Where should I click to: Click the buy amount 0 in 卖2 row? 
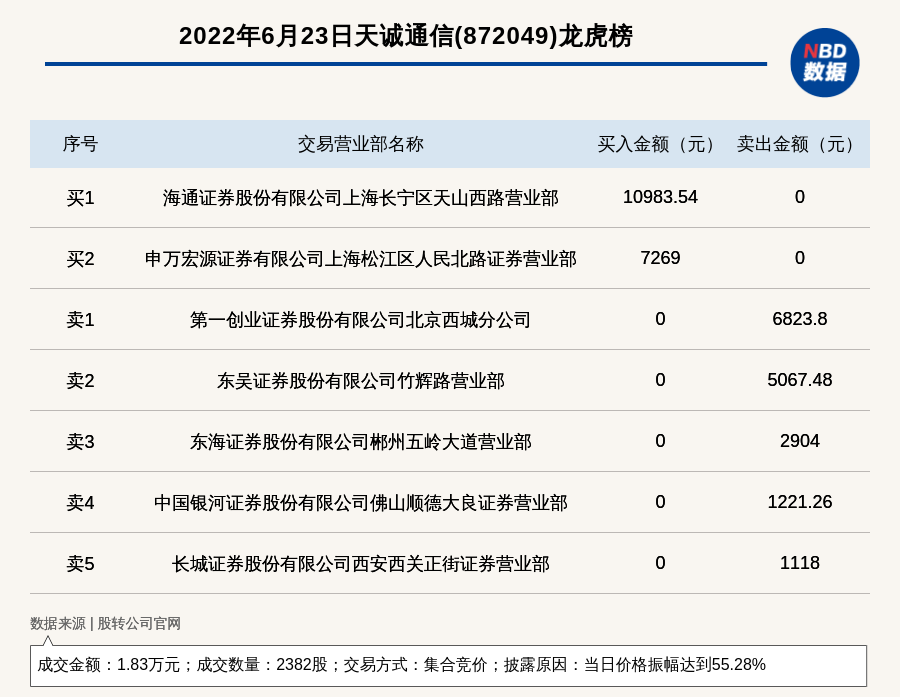[x=660, y=380]
